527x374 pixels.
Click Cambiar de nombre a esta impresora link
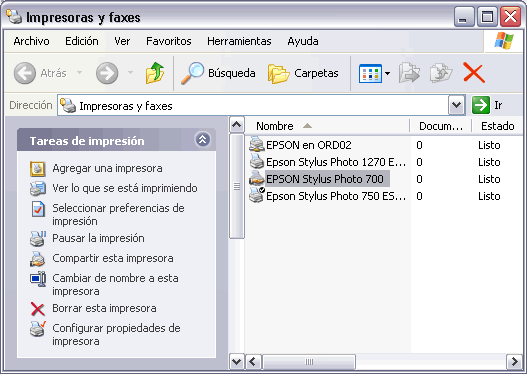click(115, 285)
